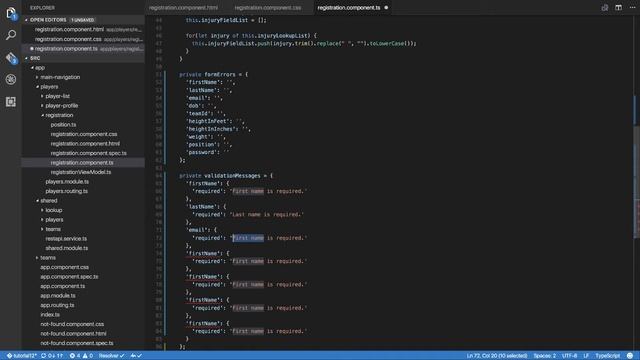
Task: Open app.component.ts file
Action: (x=62, y=286)
